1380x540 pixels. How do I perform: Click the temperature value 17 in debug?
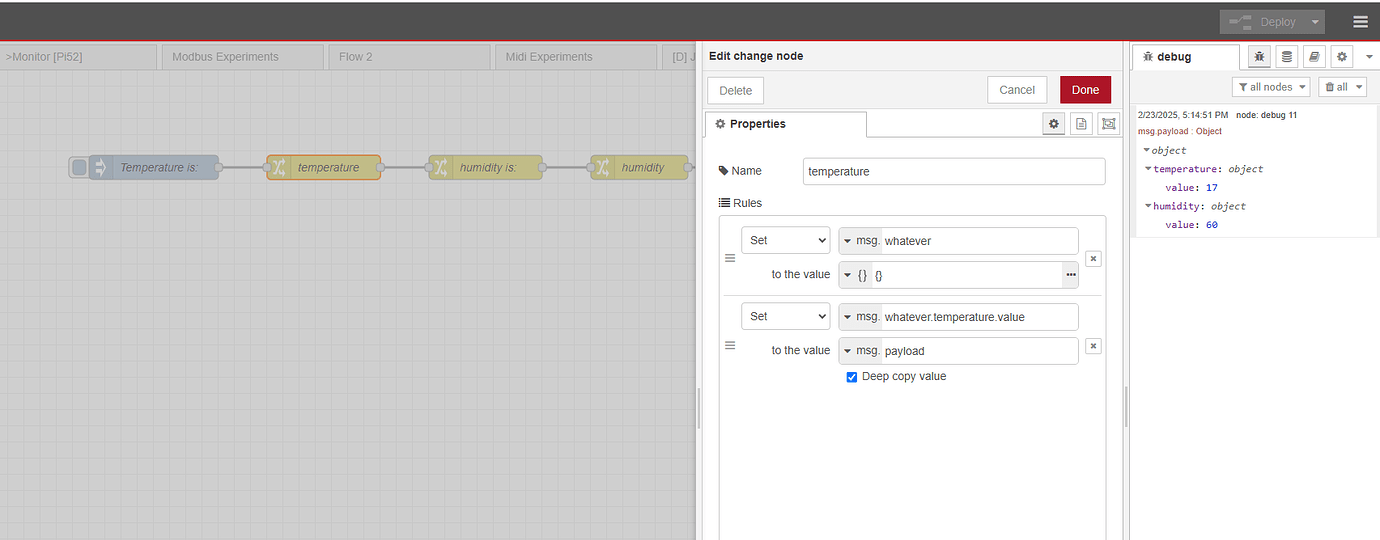tap(1211, 187)
